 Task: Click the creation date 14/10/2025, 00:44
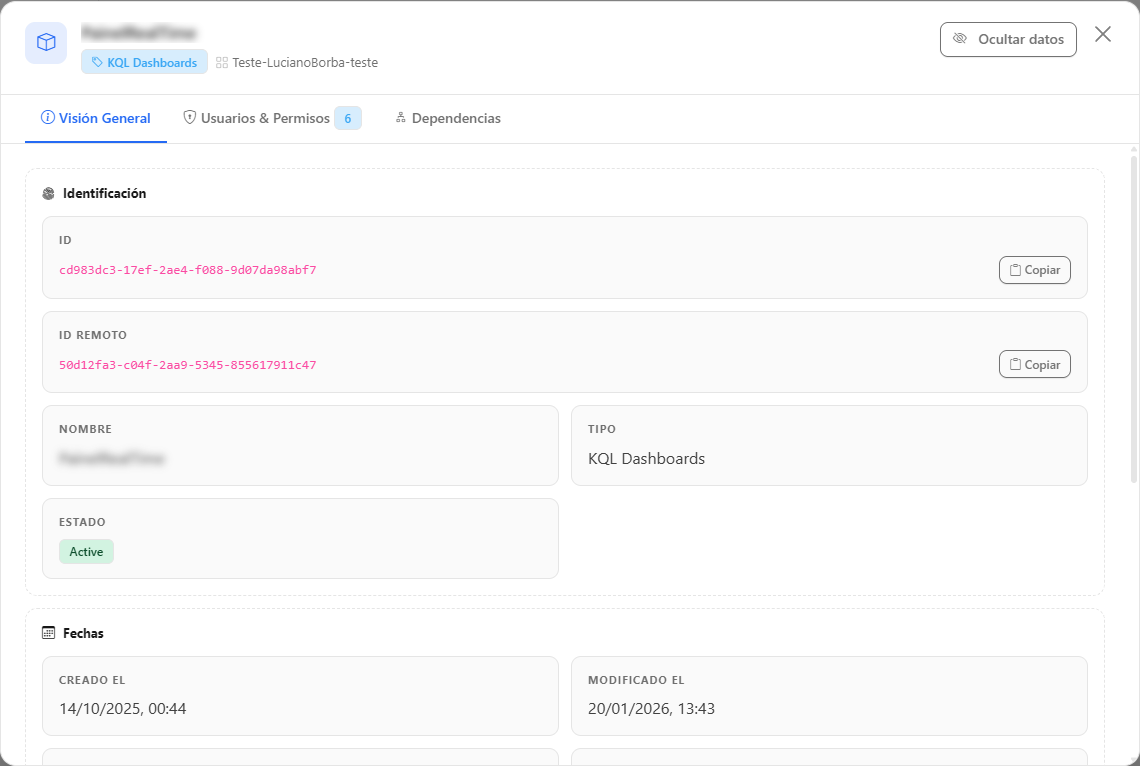(x=122, y=709)
